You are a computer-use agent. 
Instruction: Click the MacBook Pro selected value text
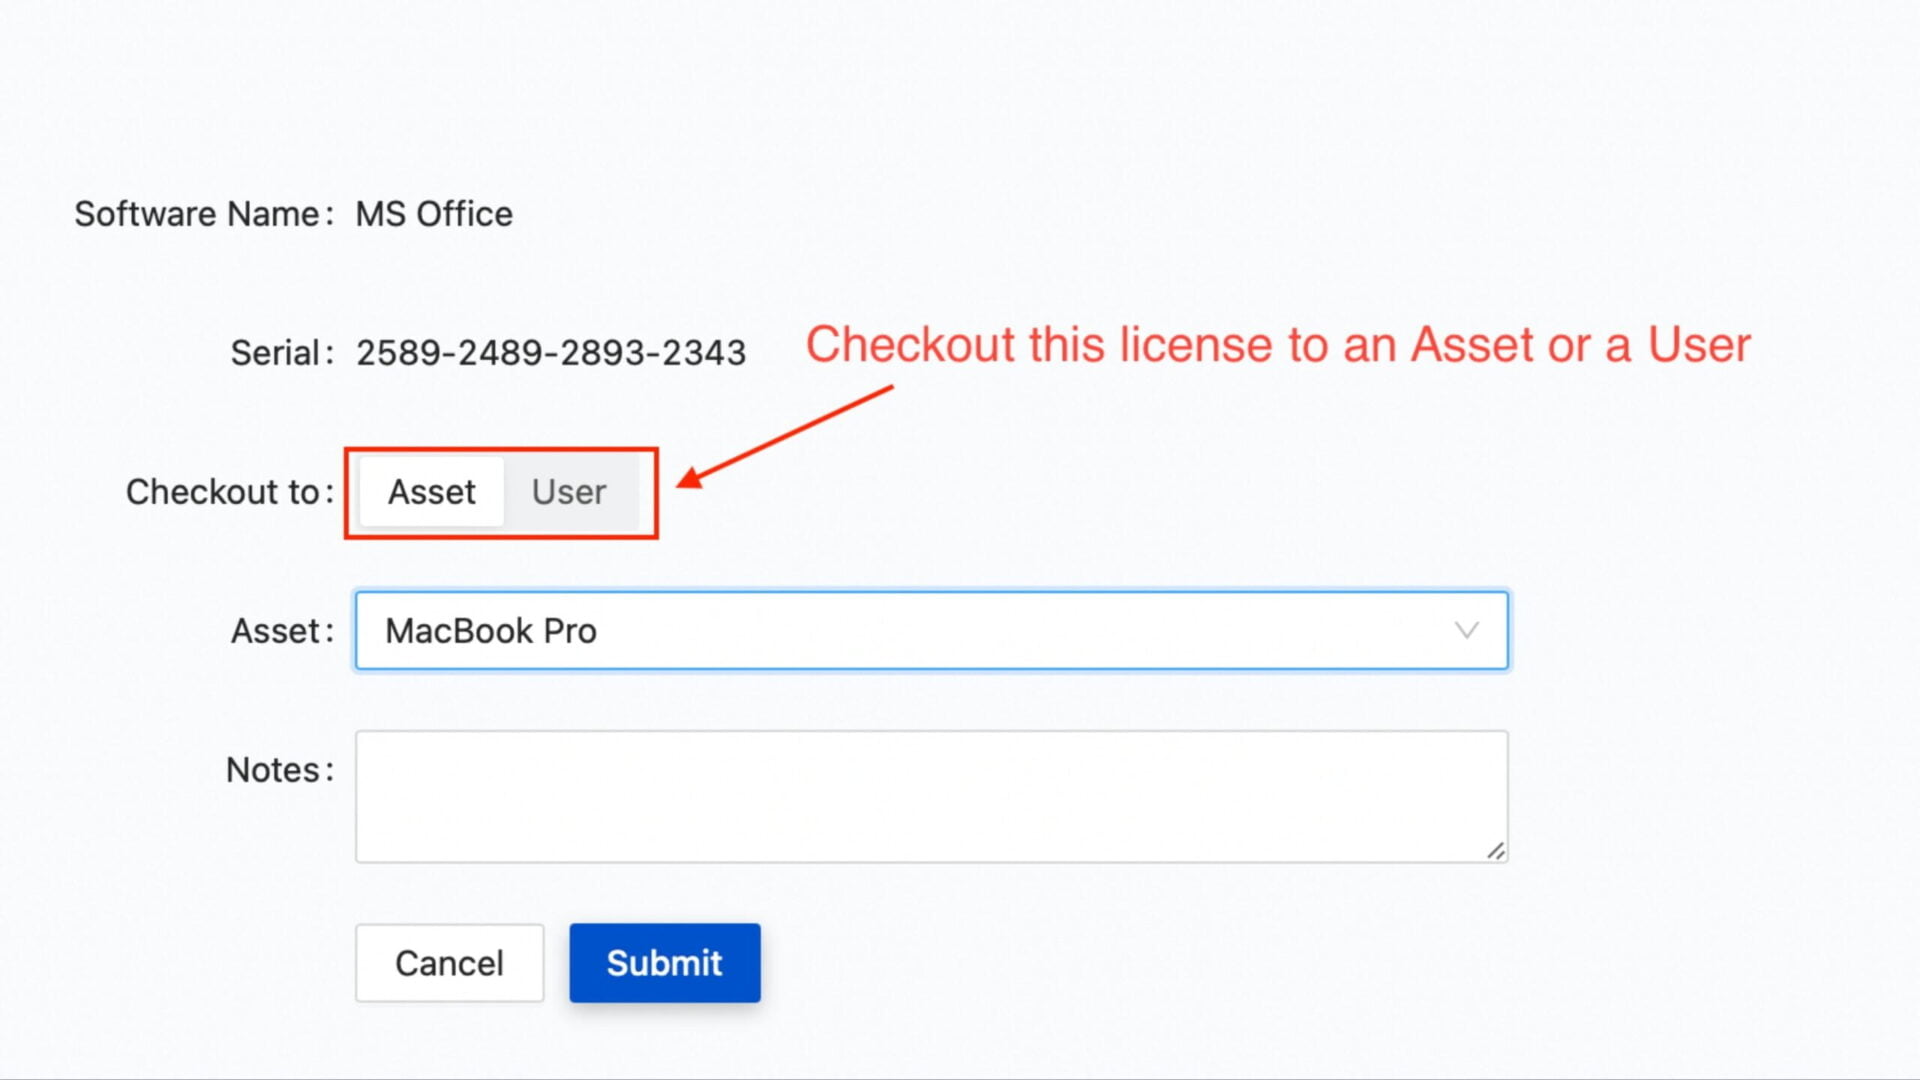pos(491,631)
